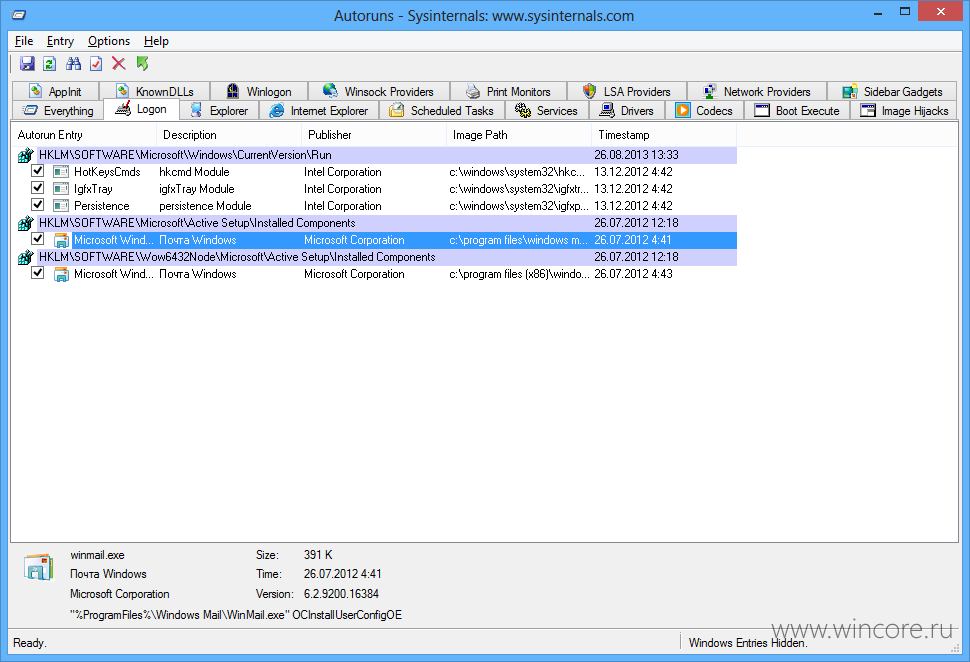Click the Properties toolbar icon
Screen dimensions: 970x662
coord(96,63)
